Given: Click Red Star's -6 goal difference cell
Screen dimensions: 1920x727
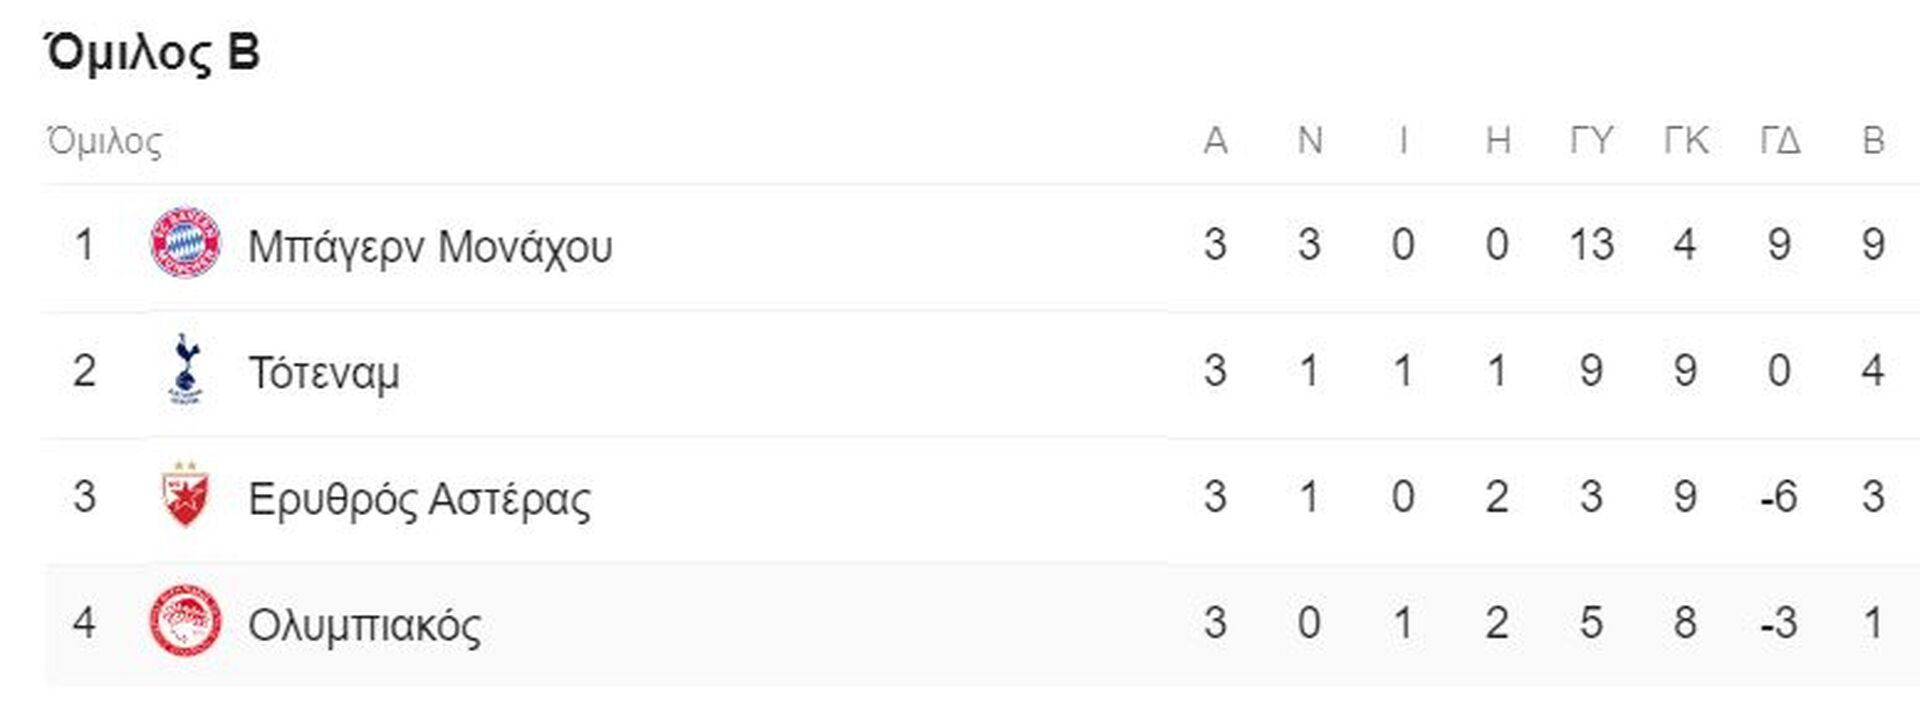Looking at the screenshot, I should (1779, 497).
